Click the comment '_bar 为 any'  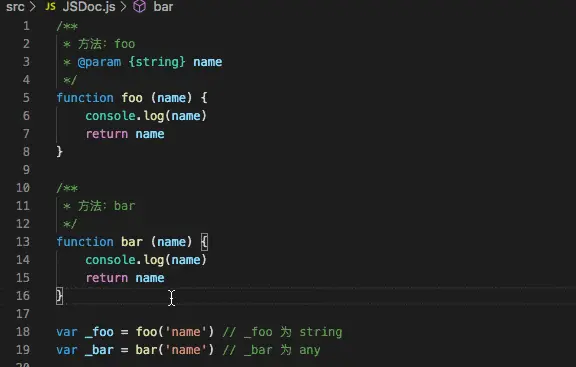pos(282,350)
